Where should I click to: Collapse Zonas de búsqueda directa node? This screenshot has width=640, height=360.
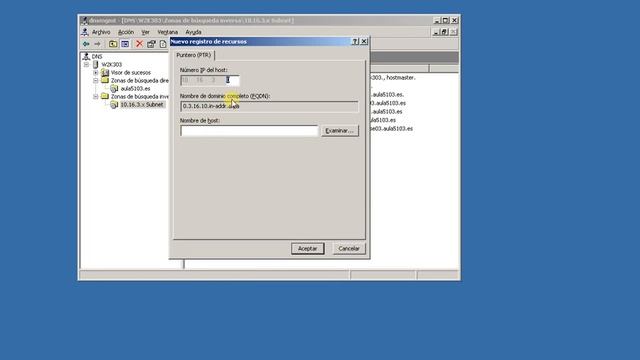tap(96, 80)
